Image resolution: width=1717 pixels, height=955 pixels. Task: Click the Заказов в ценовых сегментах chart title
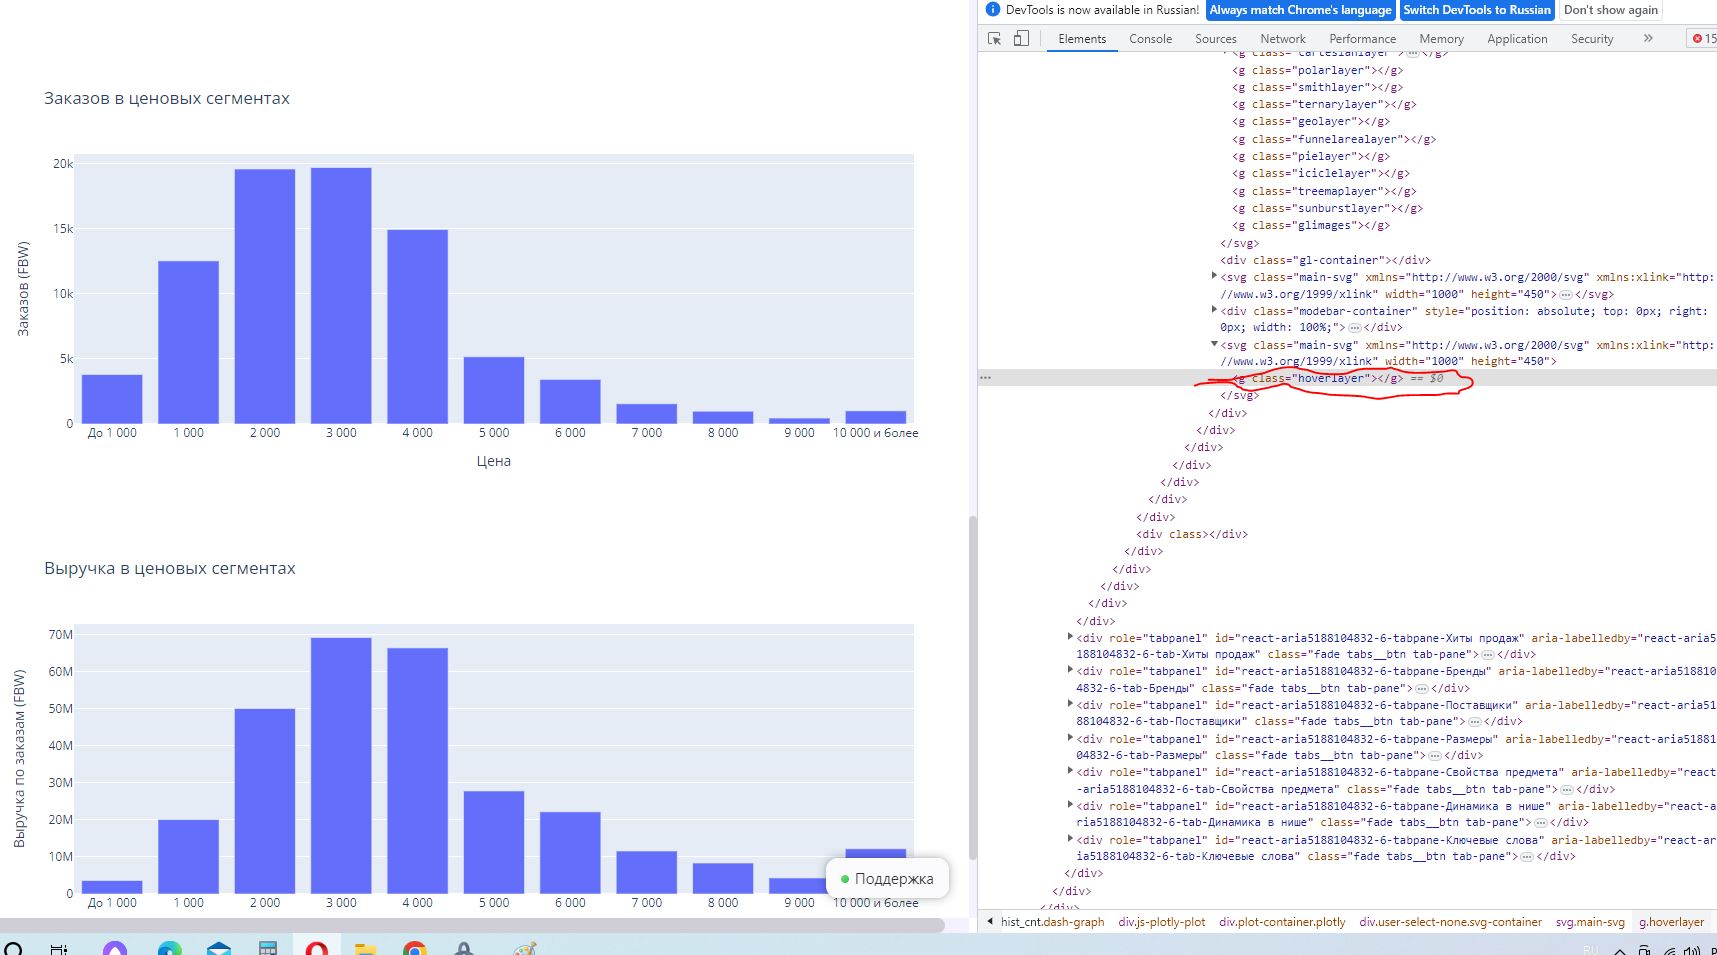(167, 98)
